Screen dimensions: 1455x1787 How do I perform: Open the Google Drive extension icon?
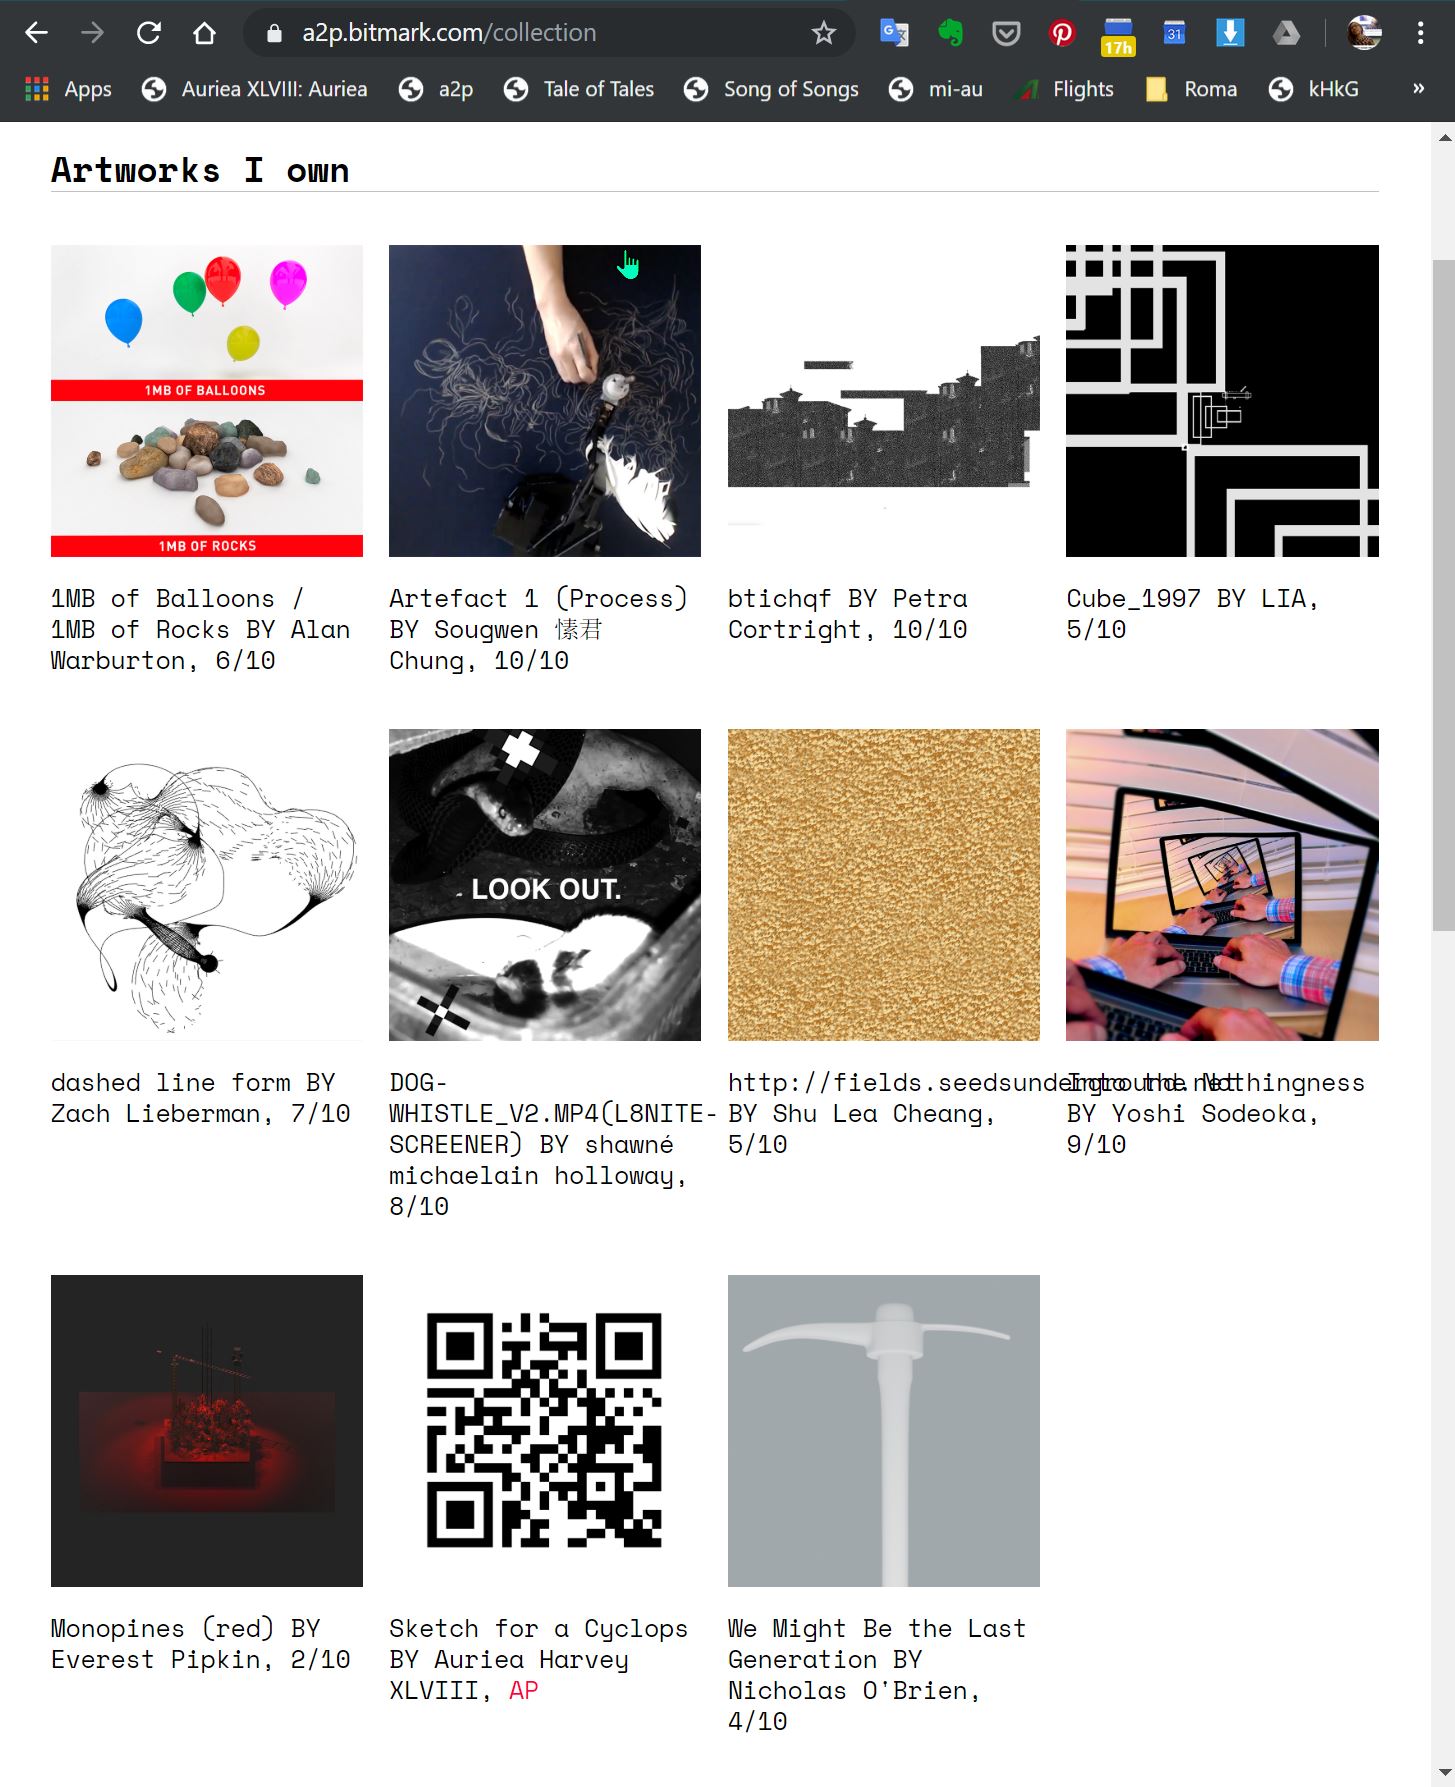click(1286, 33)
